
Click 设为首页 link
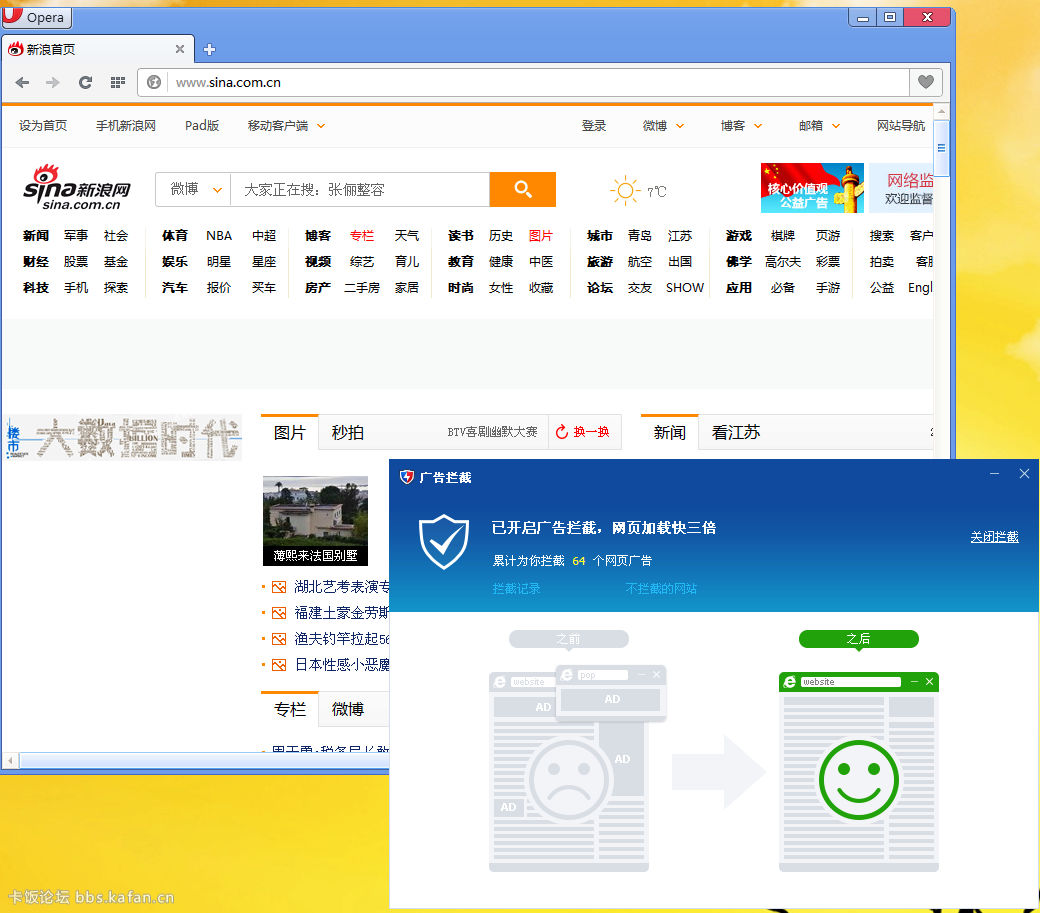(x=43, y=126)
